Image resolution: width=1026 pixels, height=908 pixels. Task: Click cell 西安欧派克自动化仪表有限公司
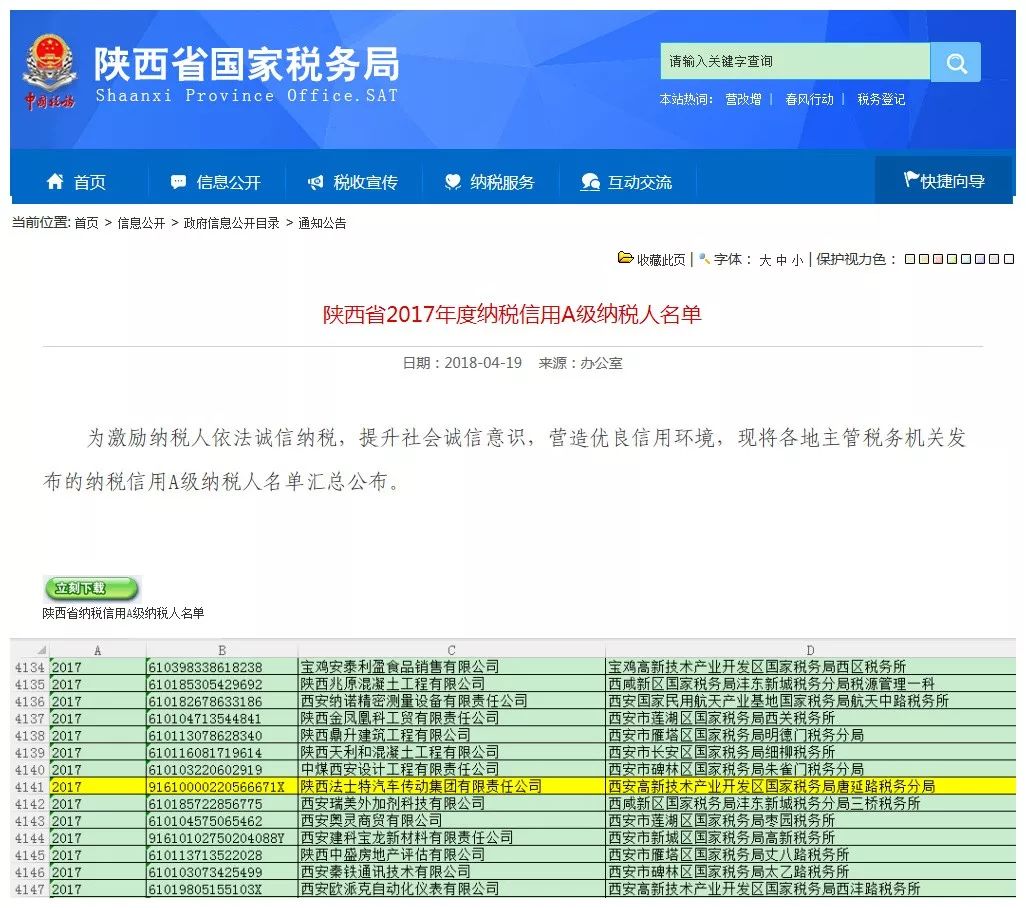click(x=451, y=889)
